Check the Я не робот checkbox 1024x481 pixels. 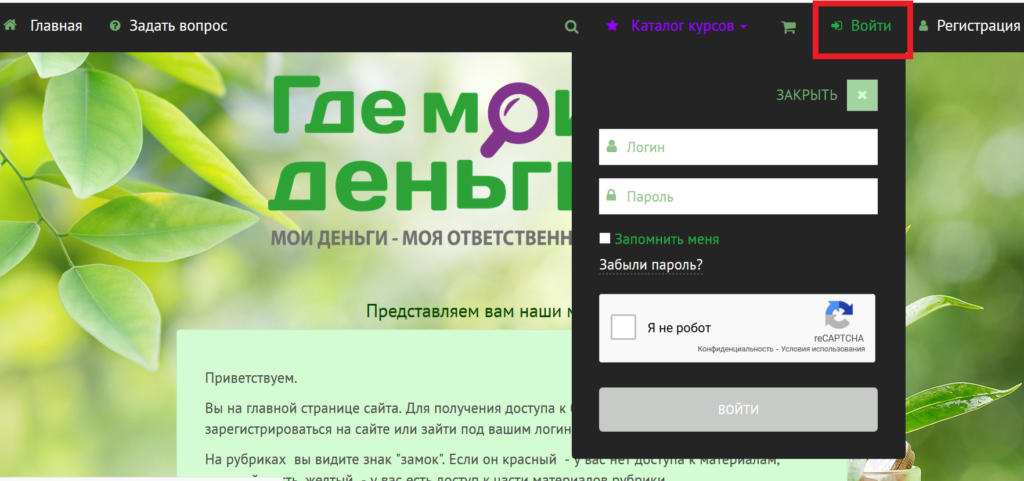[624, 327]
